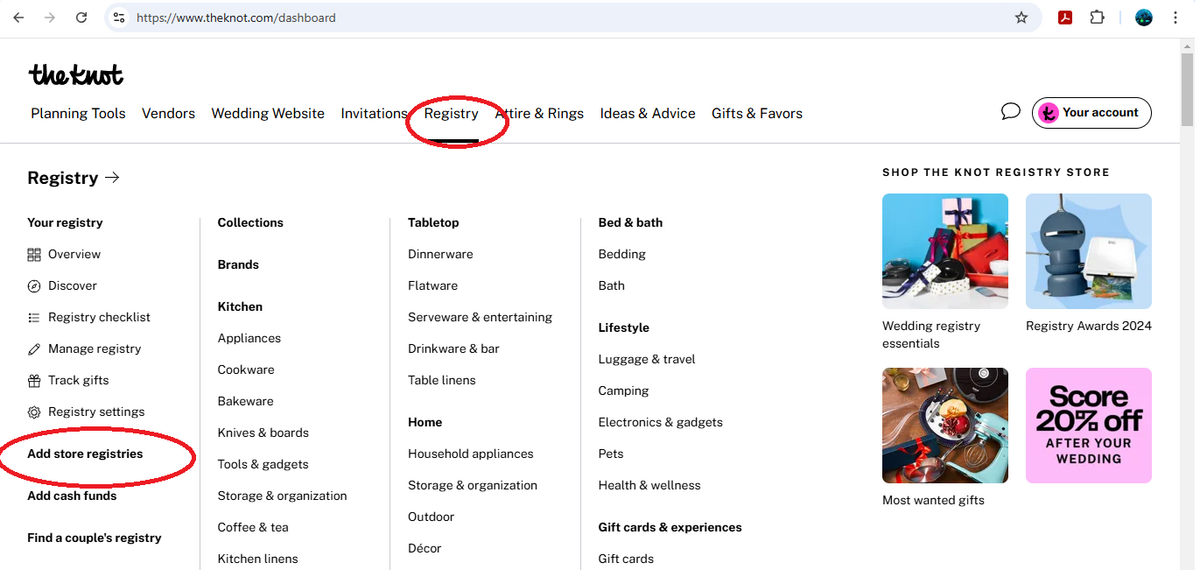Click the Track gifts gift box icon
This screenshot has width=1200, height=570.
point(34,381)
